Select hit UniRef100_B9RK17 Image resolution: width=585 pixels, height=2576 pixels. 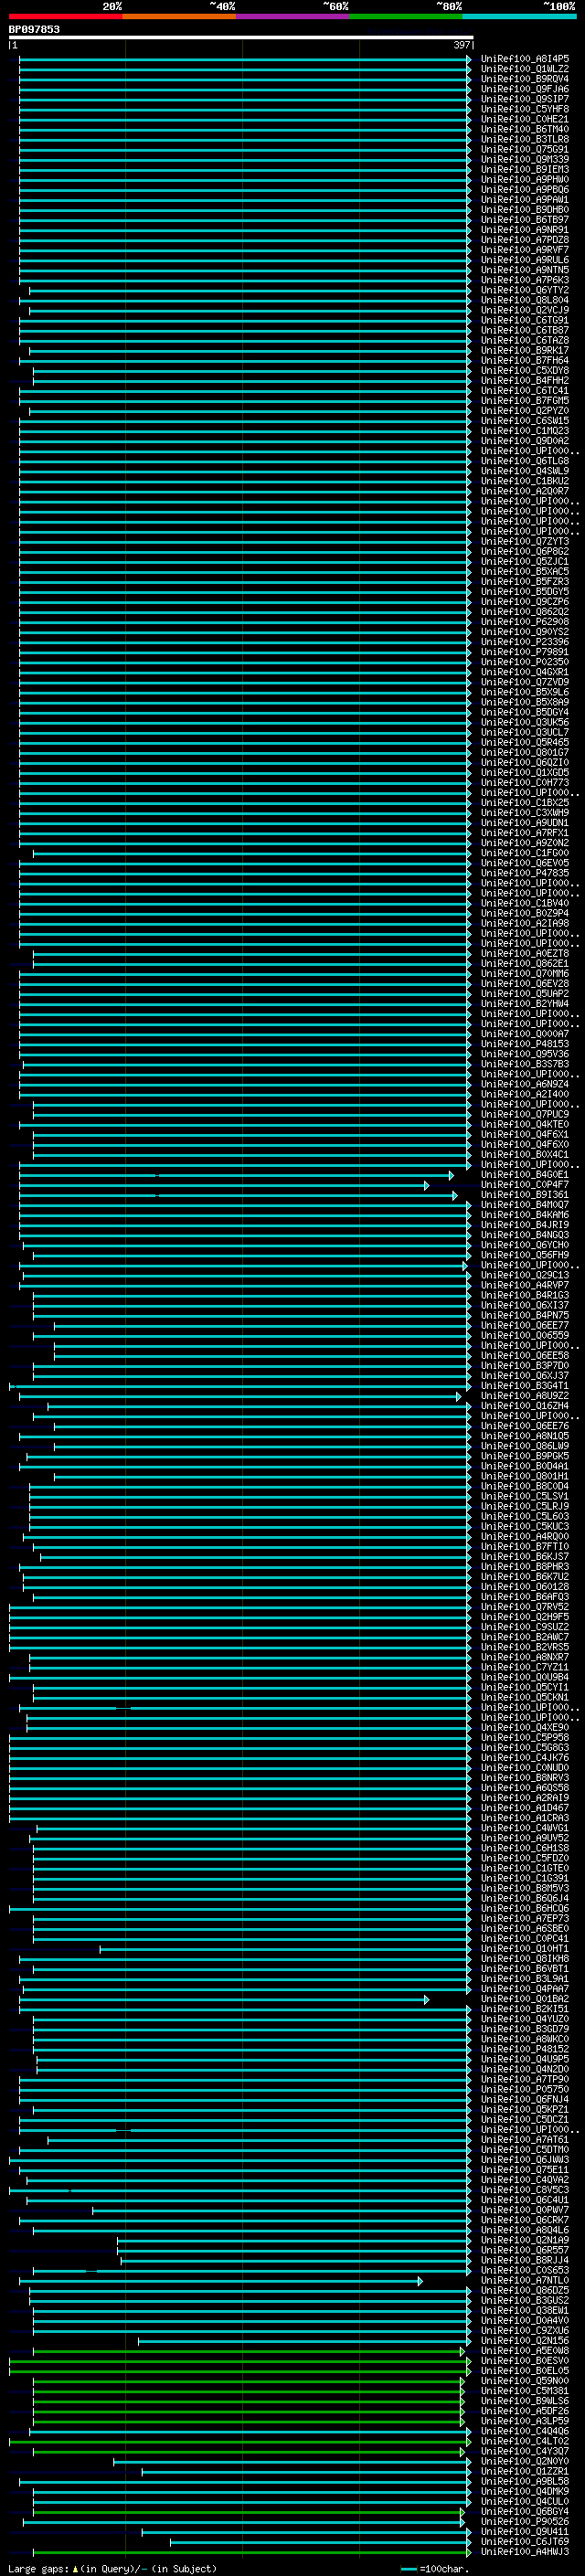tap(525, 350)
